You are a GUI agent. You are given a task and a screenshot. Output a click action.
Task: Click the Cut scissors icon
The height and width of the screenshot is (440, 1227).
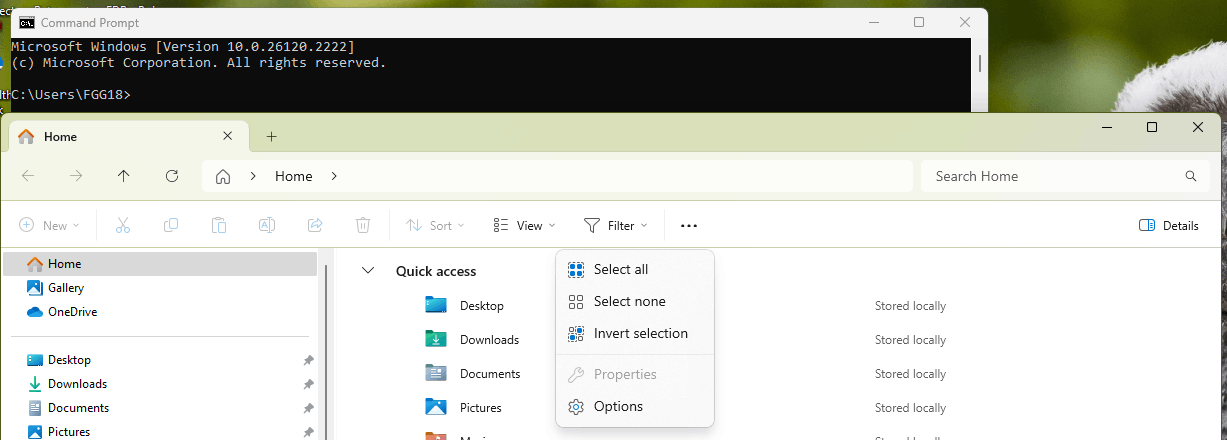pyautogui.click(x=123, y=226)
